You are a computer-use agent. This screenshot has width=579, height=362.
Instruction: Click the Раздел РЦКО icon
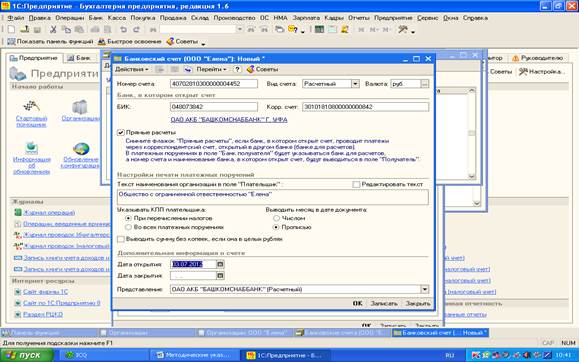tap(18, 314)
